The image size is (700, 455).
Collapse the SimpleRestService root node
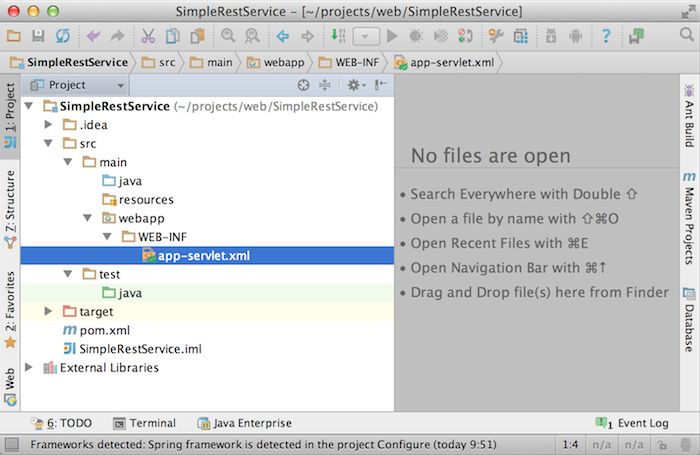coord(29,106)
